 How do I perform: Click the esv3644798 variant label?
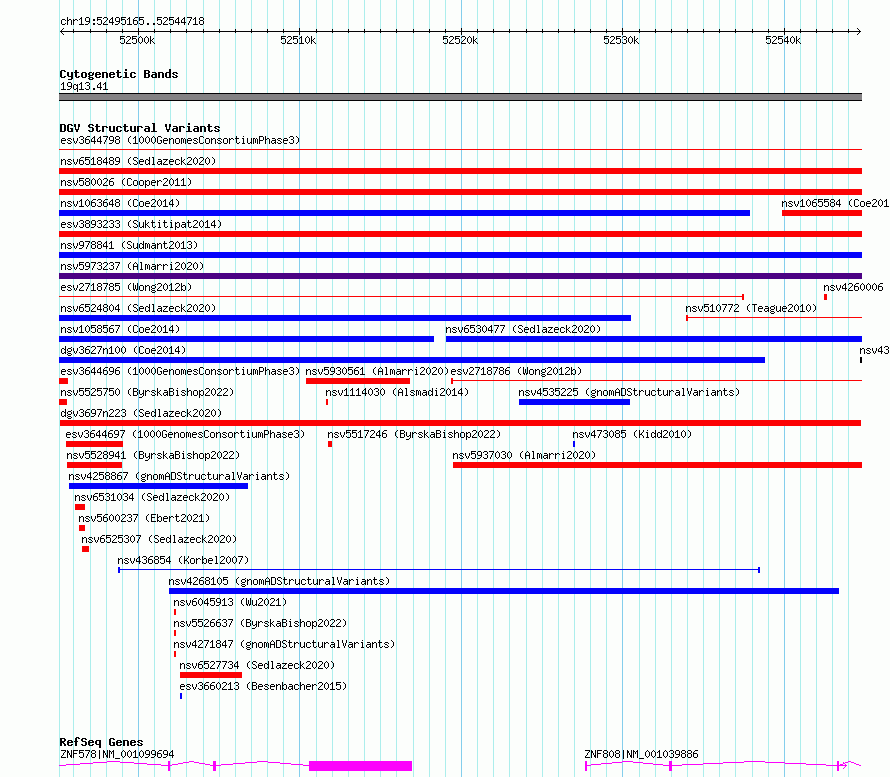180,140
